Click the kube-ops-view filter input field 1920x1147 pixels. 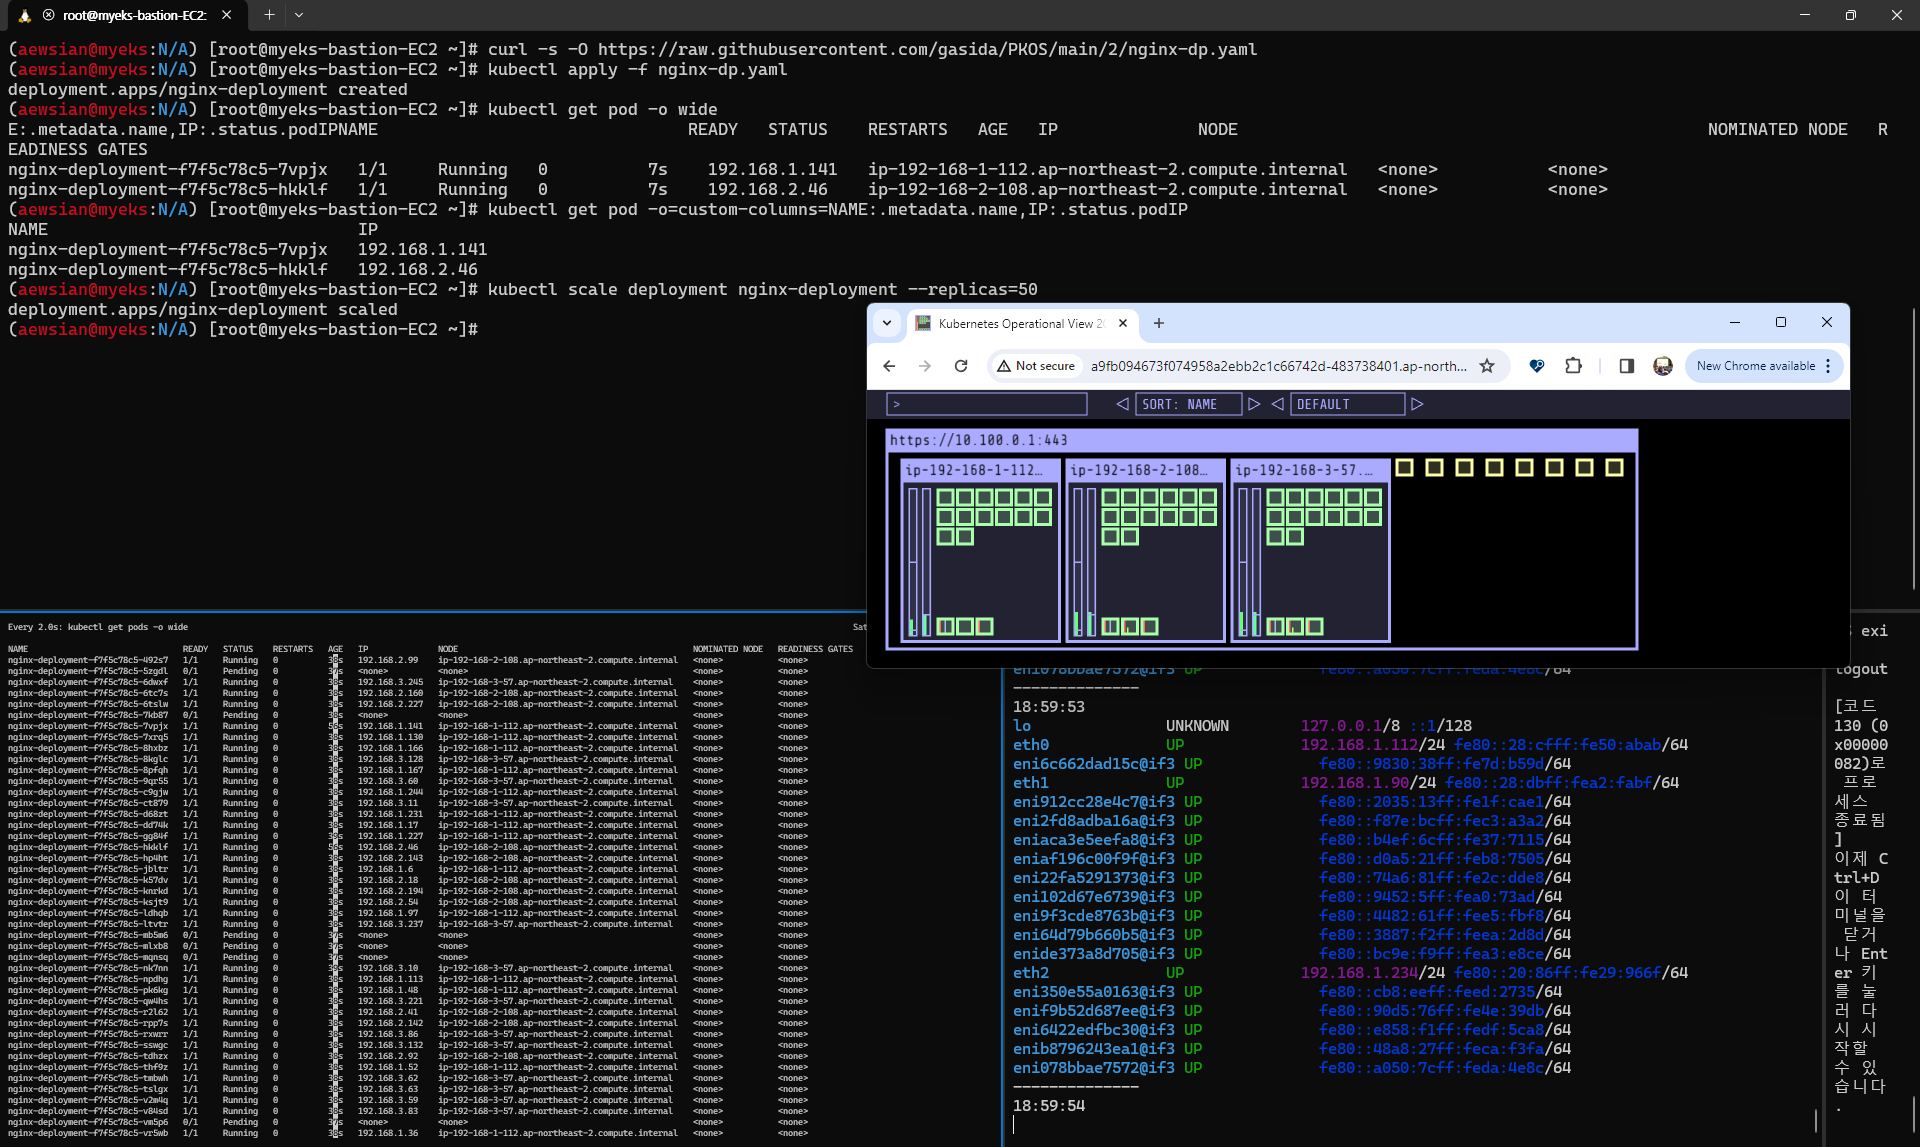[x=987, y=404]
